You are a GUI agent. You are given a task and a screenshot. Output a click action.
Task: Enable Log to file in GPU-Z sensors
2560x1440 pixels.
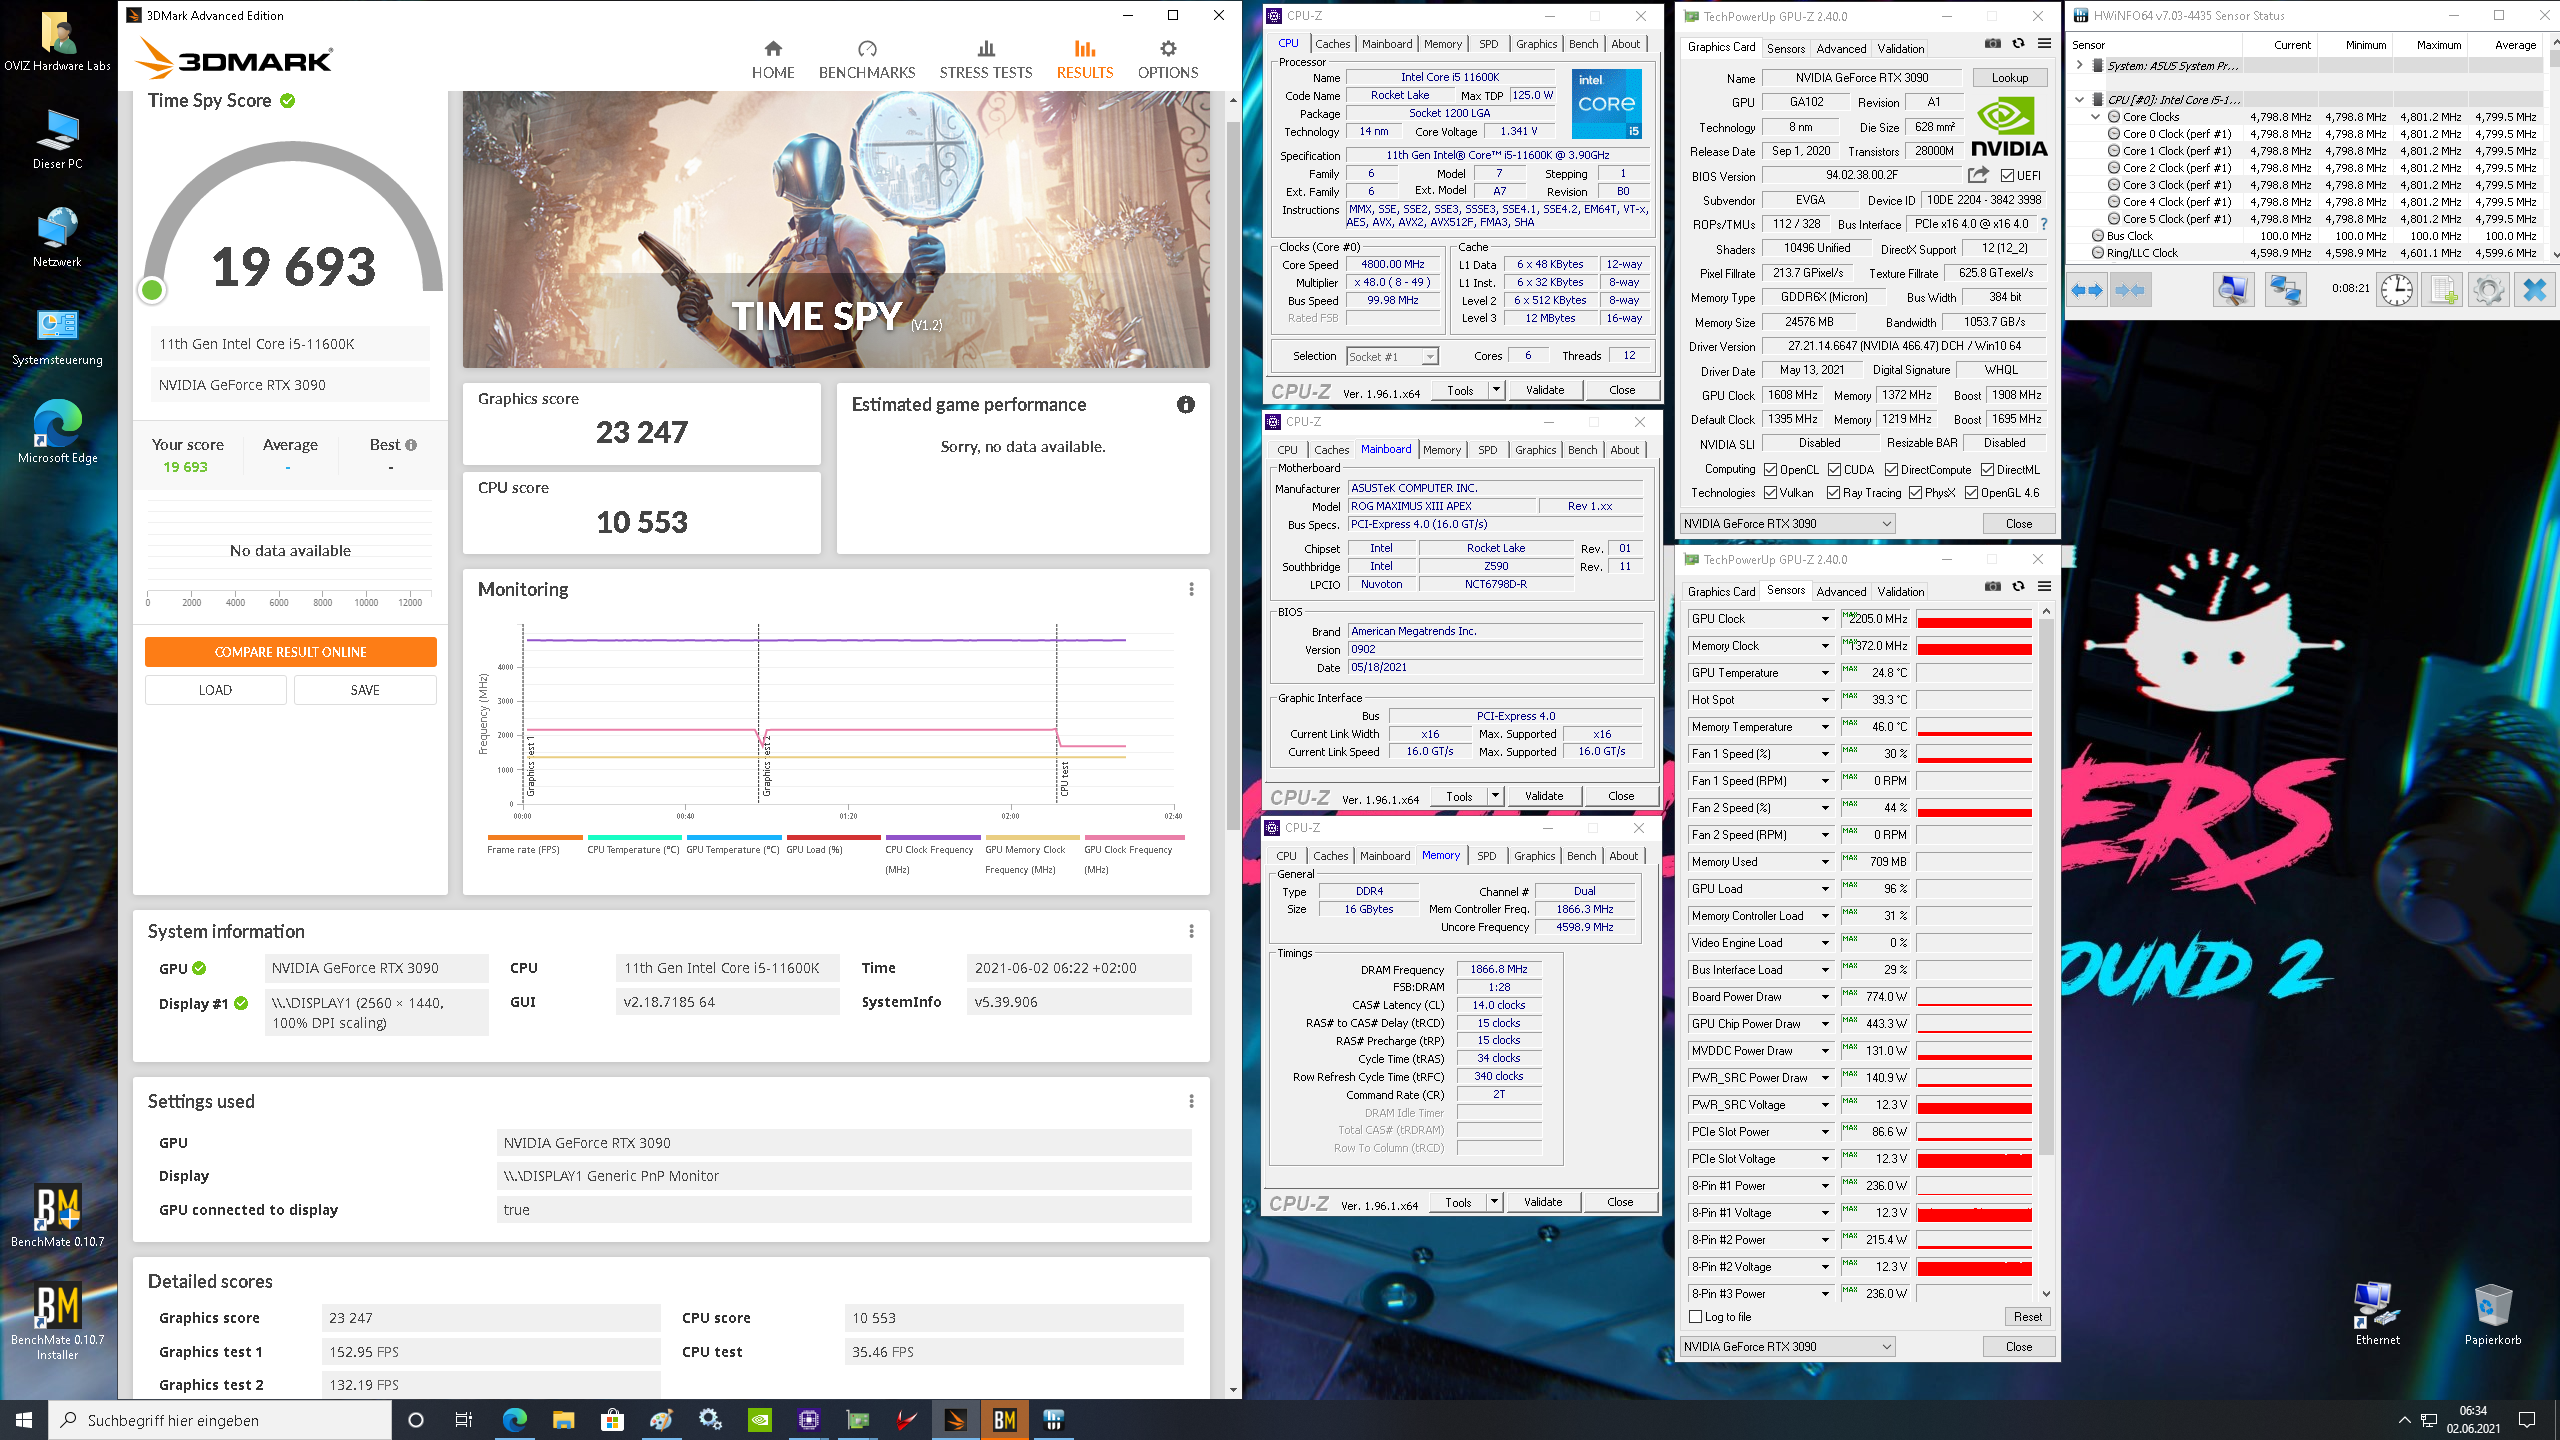pyautogui.click(x=1696, y=1317)
